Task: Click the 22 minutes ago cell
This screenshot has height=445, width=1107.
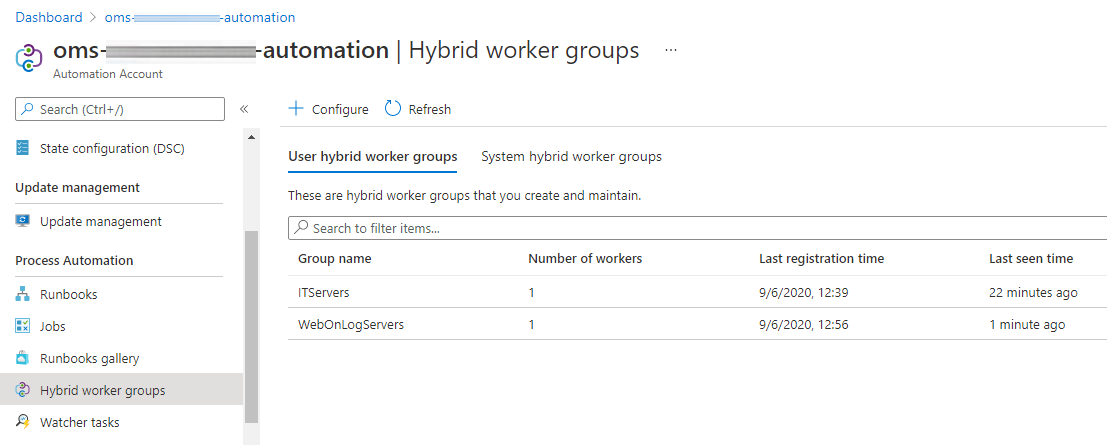Action: [1034, 292]
